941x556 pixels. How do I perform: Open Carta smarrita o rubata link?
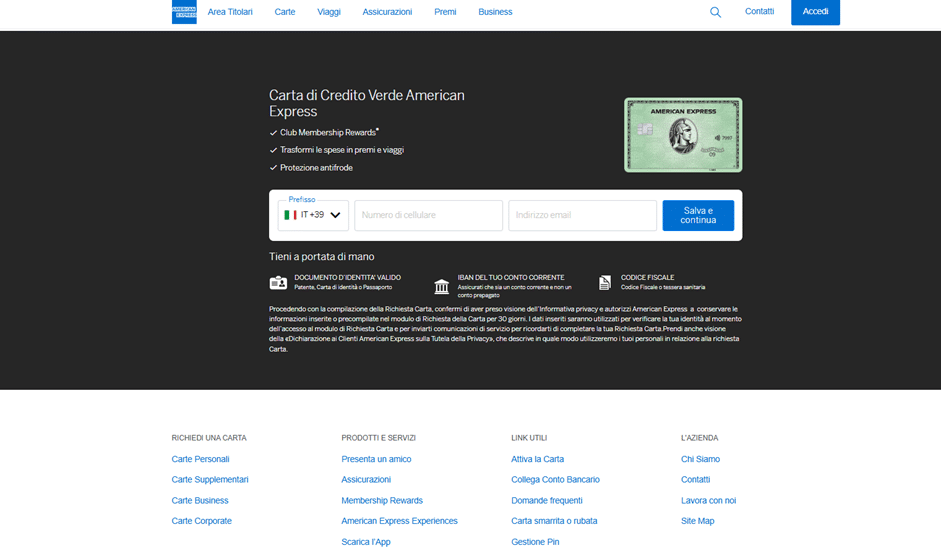tap(555, 521)
